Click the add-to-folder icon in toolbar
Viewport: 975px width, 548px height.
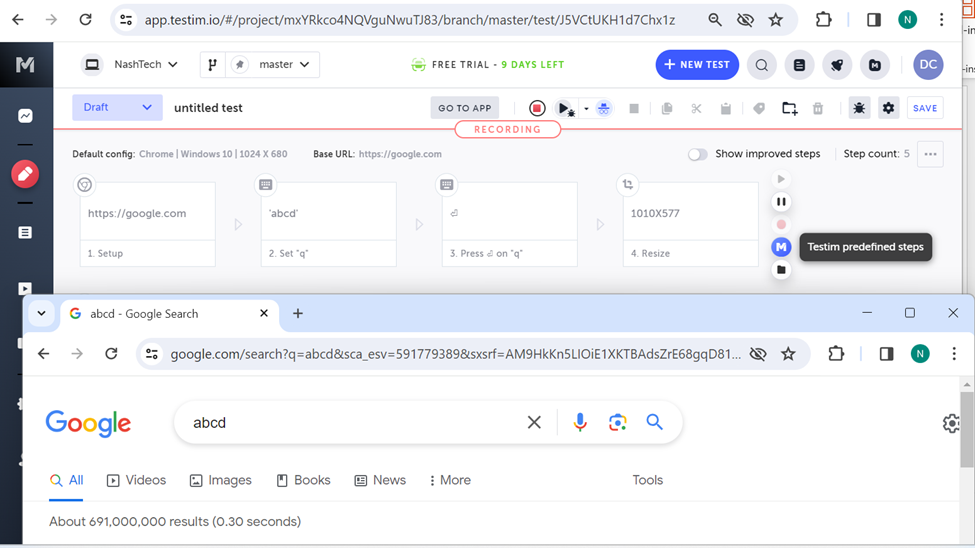(x=789, y=108)
